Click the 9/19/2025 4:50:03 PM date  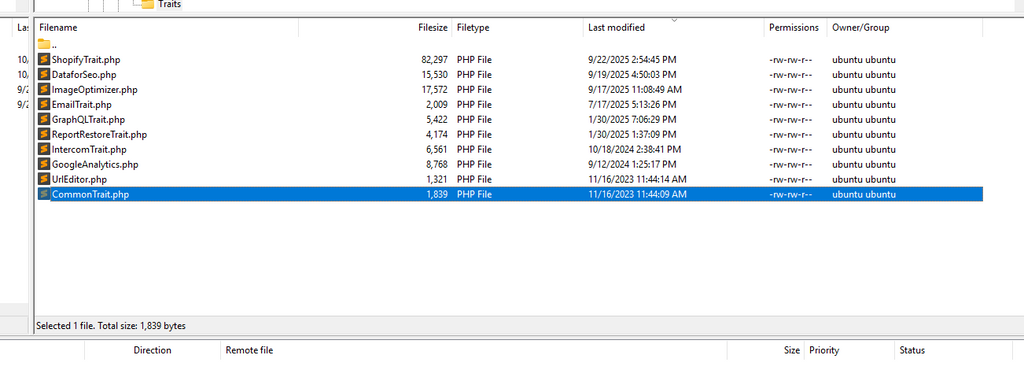(x=632, y=74)
